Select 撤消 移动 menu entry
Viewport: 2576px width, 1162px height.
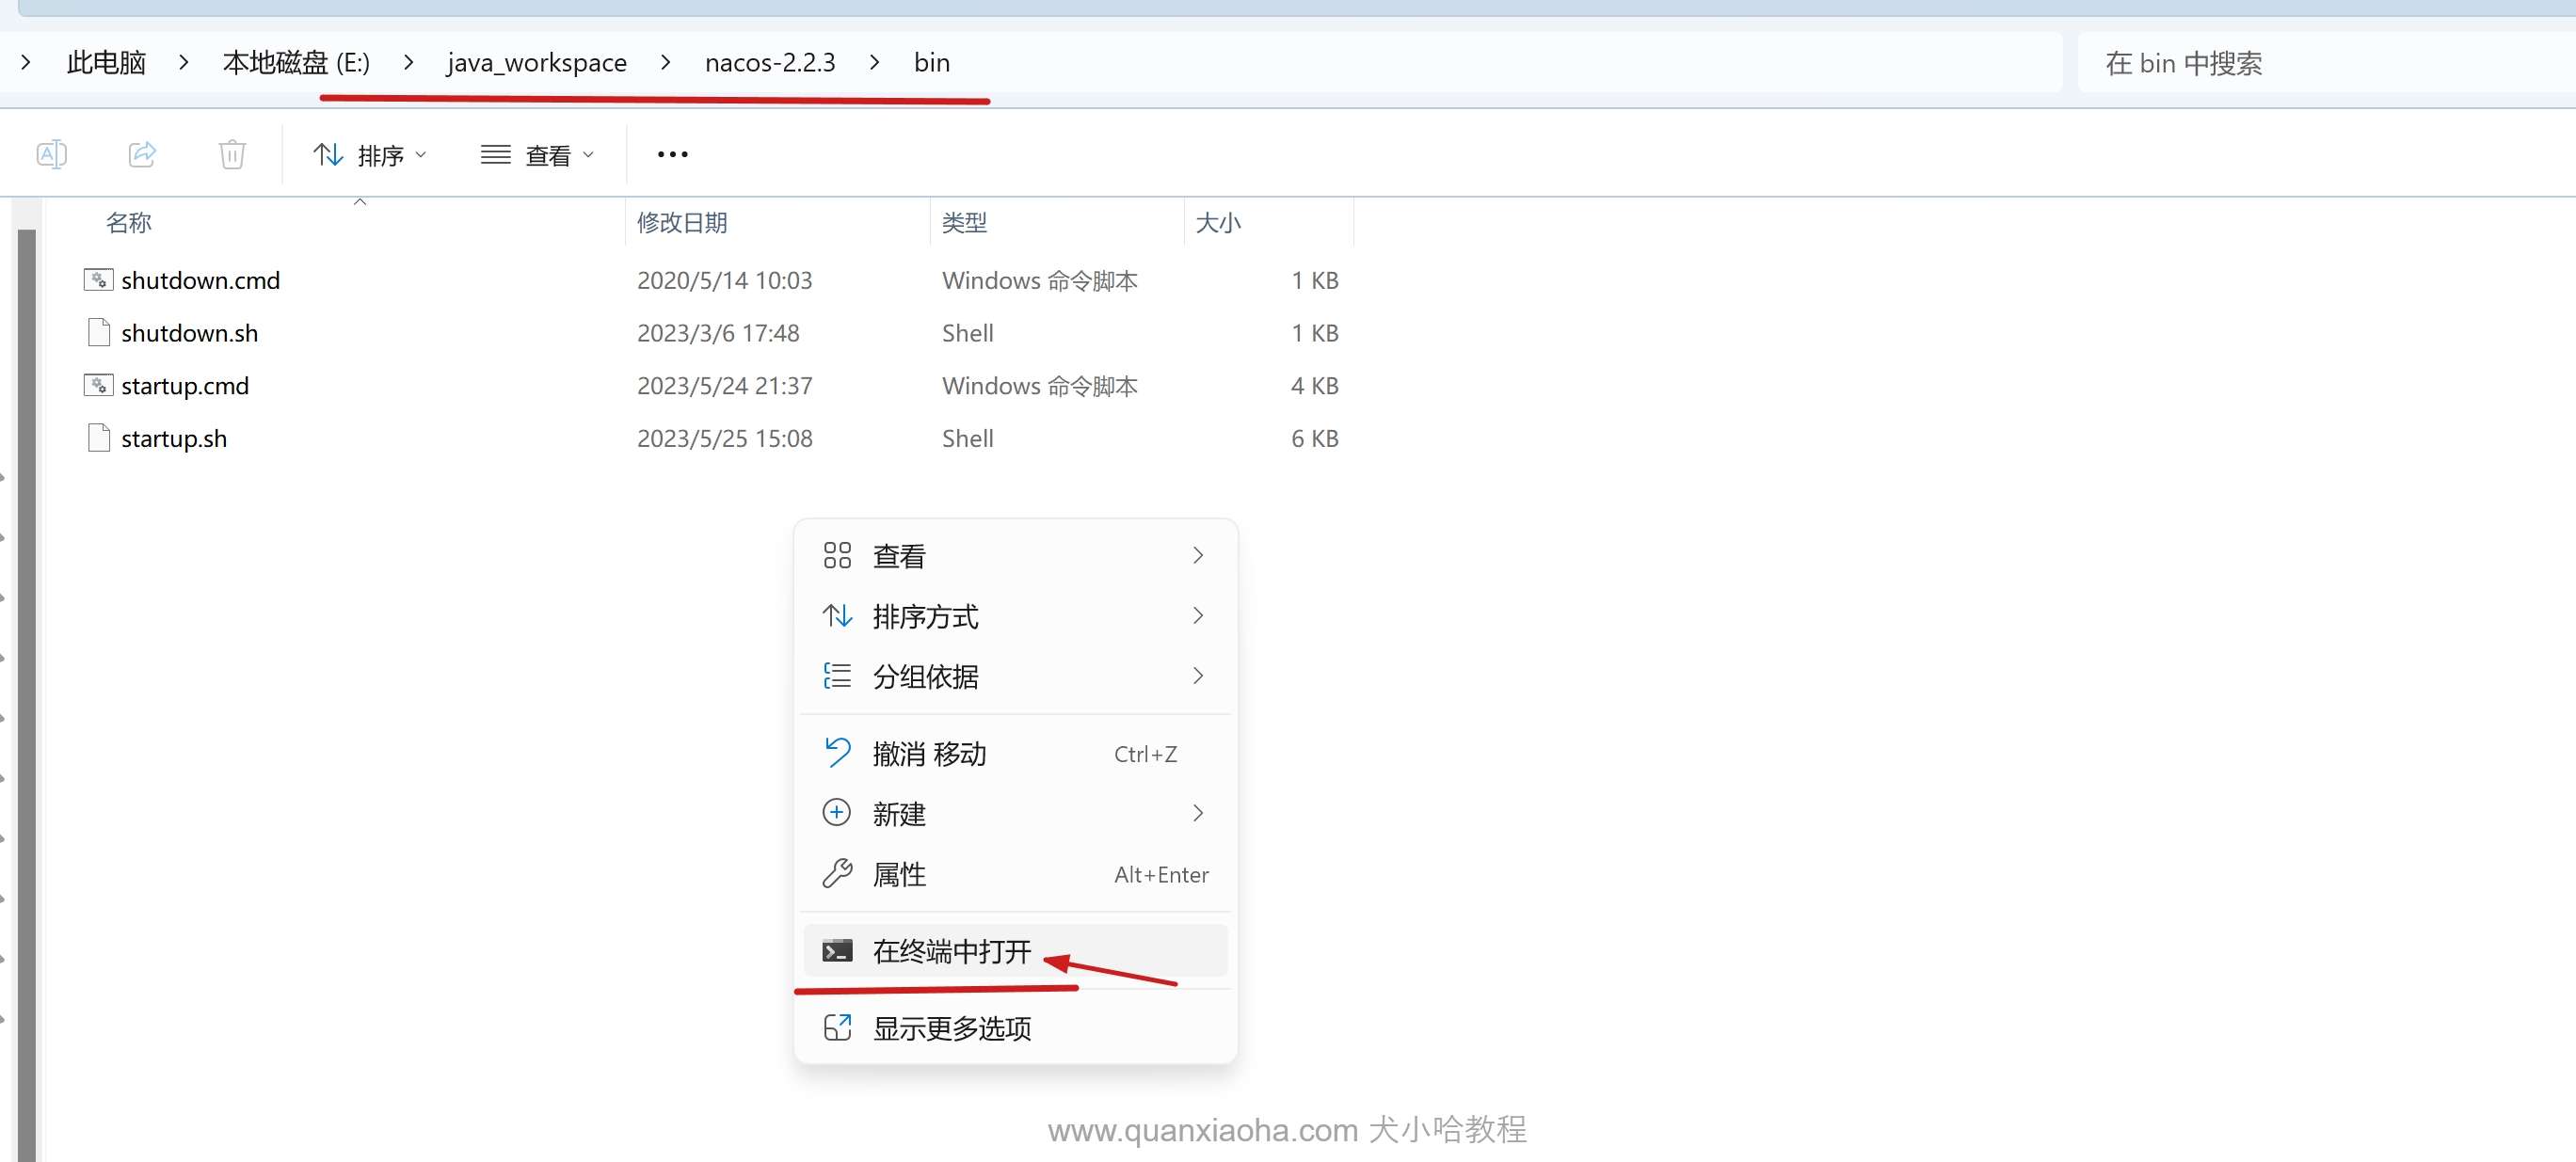[929, 754]
